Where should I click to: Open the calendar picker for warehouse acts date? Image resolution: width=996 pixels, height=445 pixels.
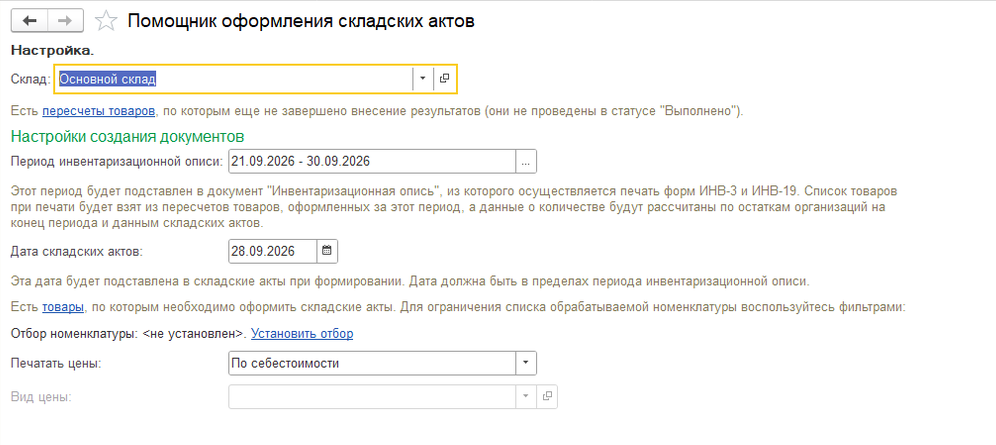[326, 251]
